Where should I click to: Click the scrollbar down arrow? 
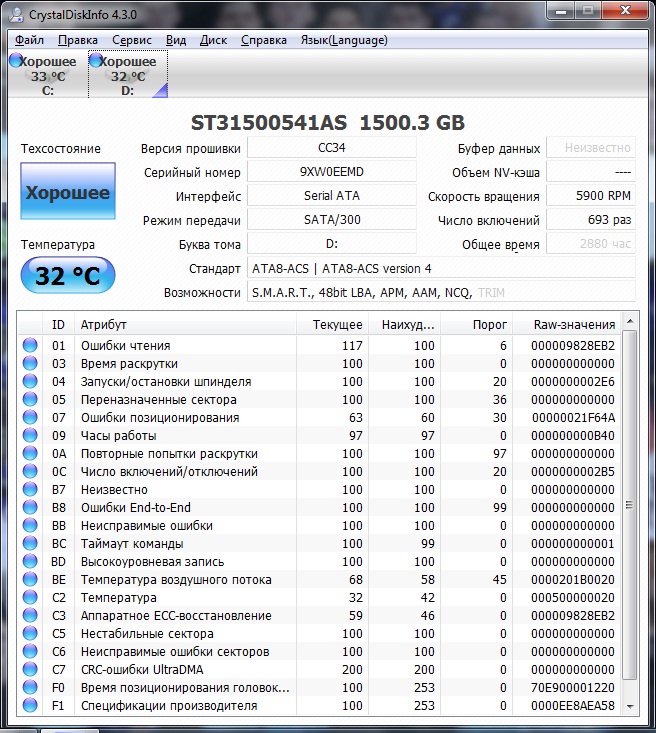coord(630,706)
